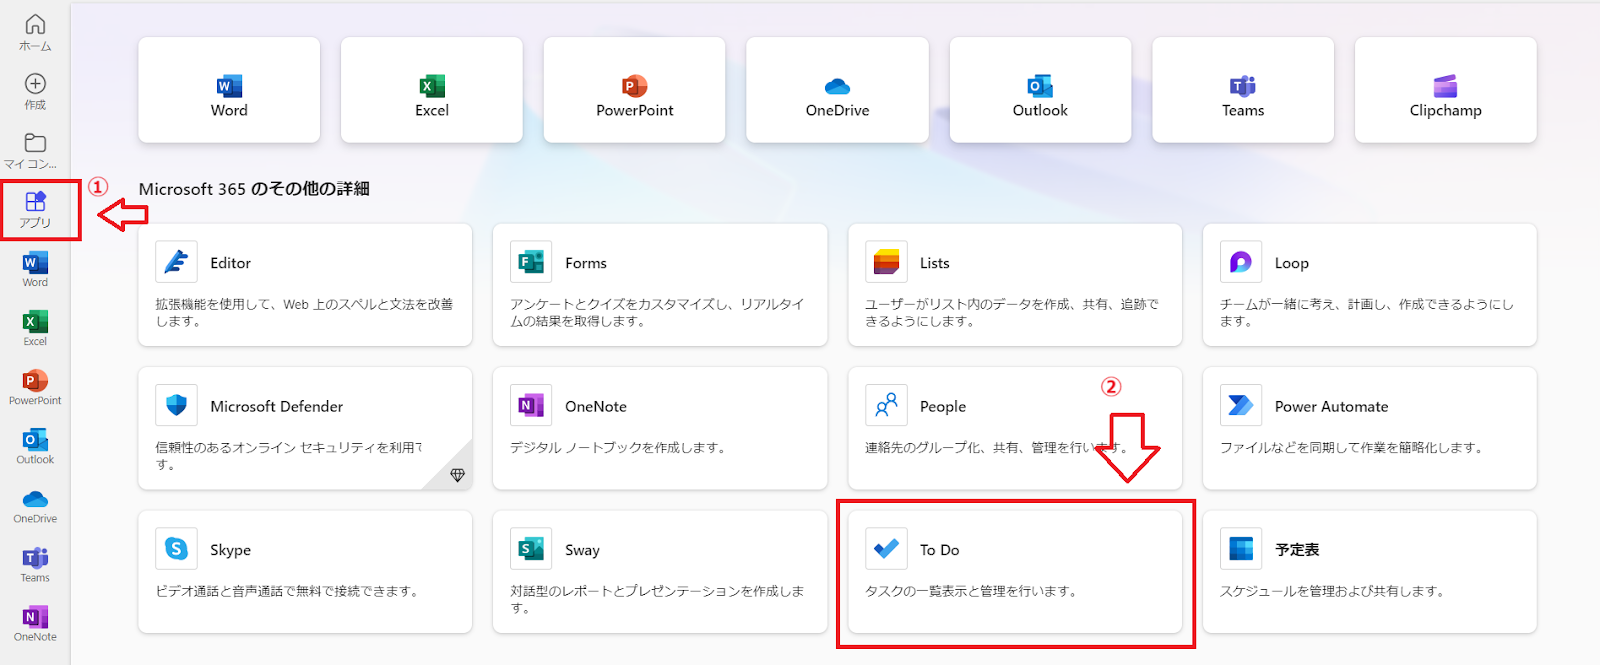The image size is (1600, 665).
Task: Click the Power Automate app icon
Action: [1241, 405]
